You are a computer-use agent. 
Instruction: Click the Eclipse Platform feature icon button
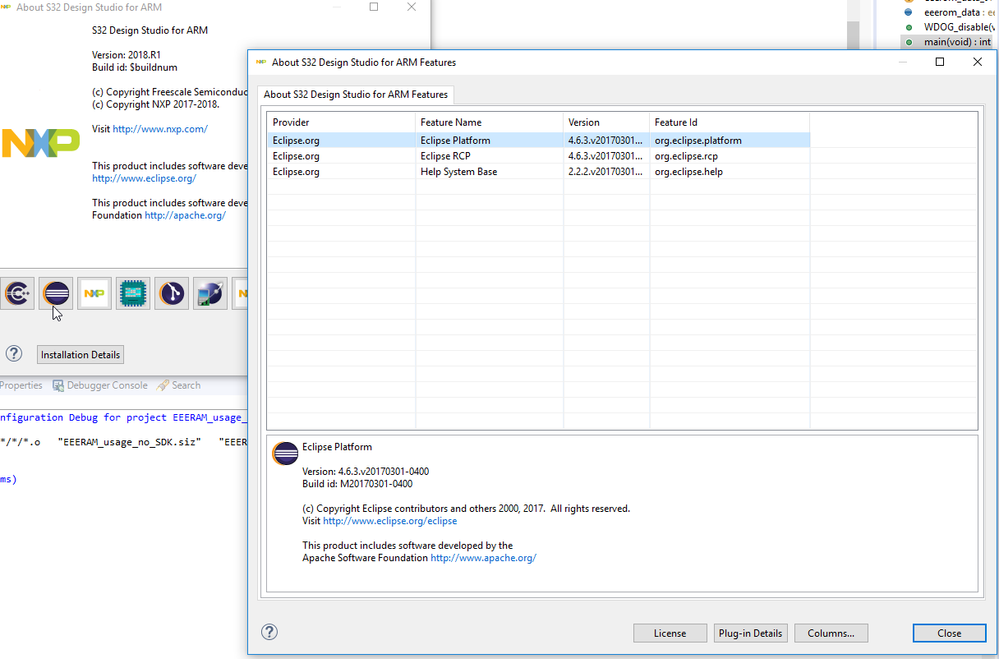point(56,293)
